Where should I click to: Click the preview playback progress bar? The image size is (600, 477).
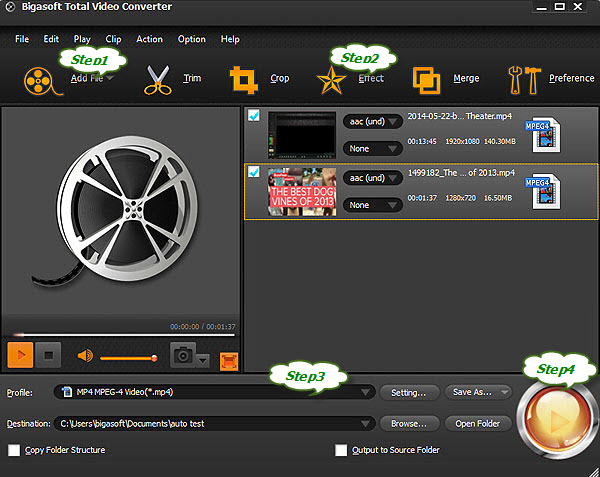[122, 335]
